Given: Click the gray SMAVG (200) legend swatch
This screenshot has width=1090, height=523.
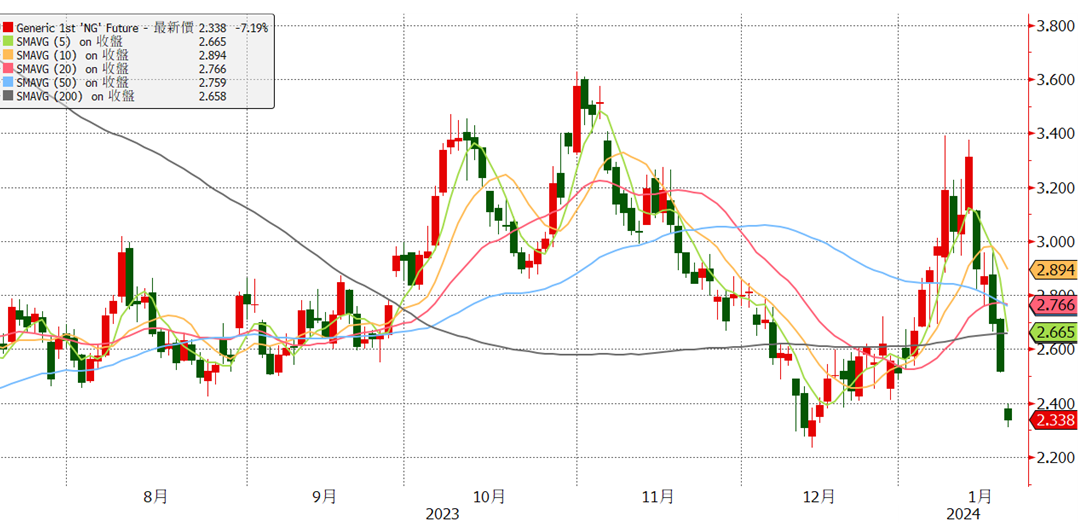Looking at the screenshot, I should coord(8,96).
